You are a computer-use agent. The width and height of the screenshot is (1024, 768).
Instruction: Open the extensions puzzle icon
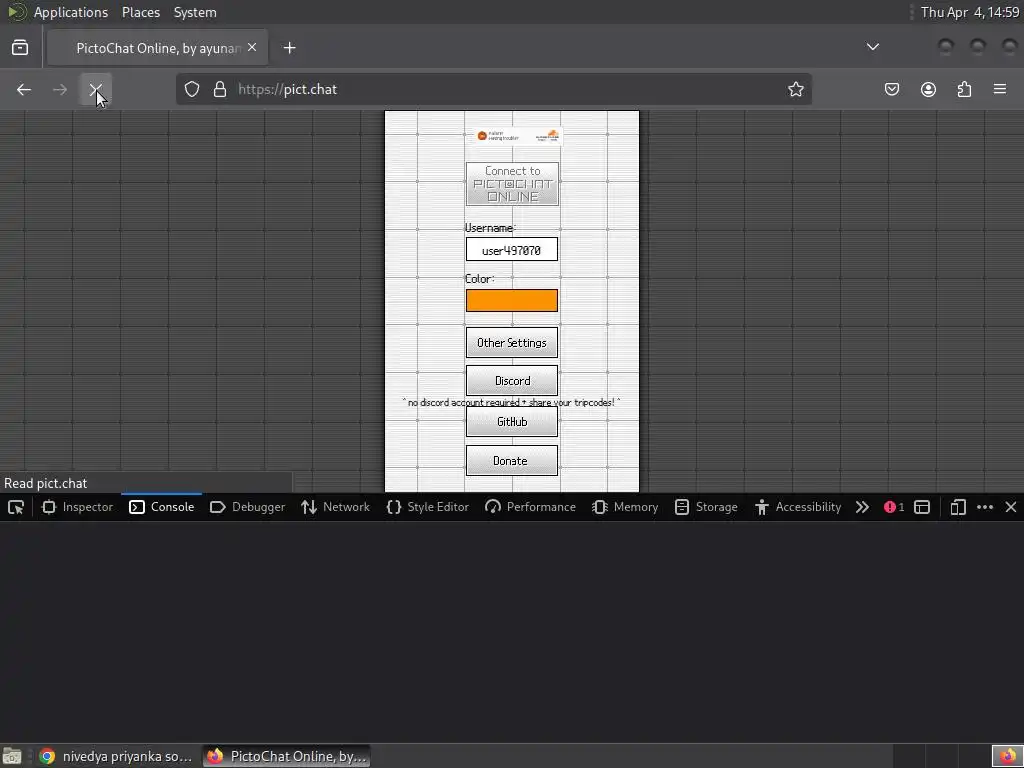965,89
